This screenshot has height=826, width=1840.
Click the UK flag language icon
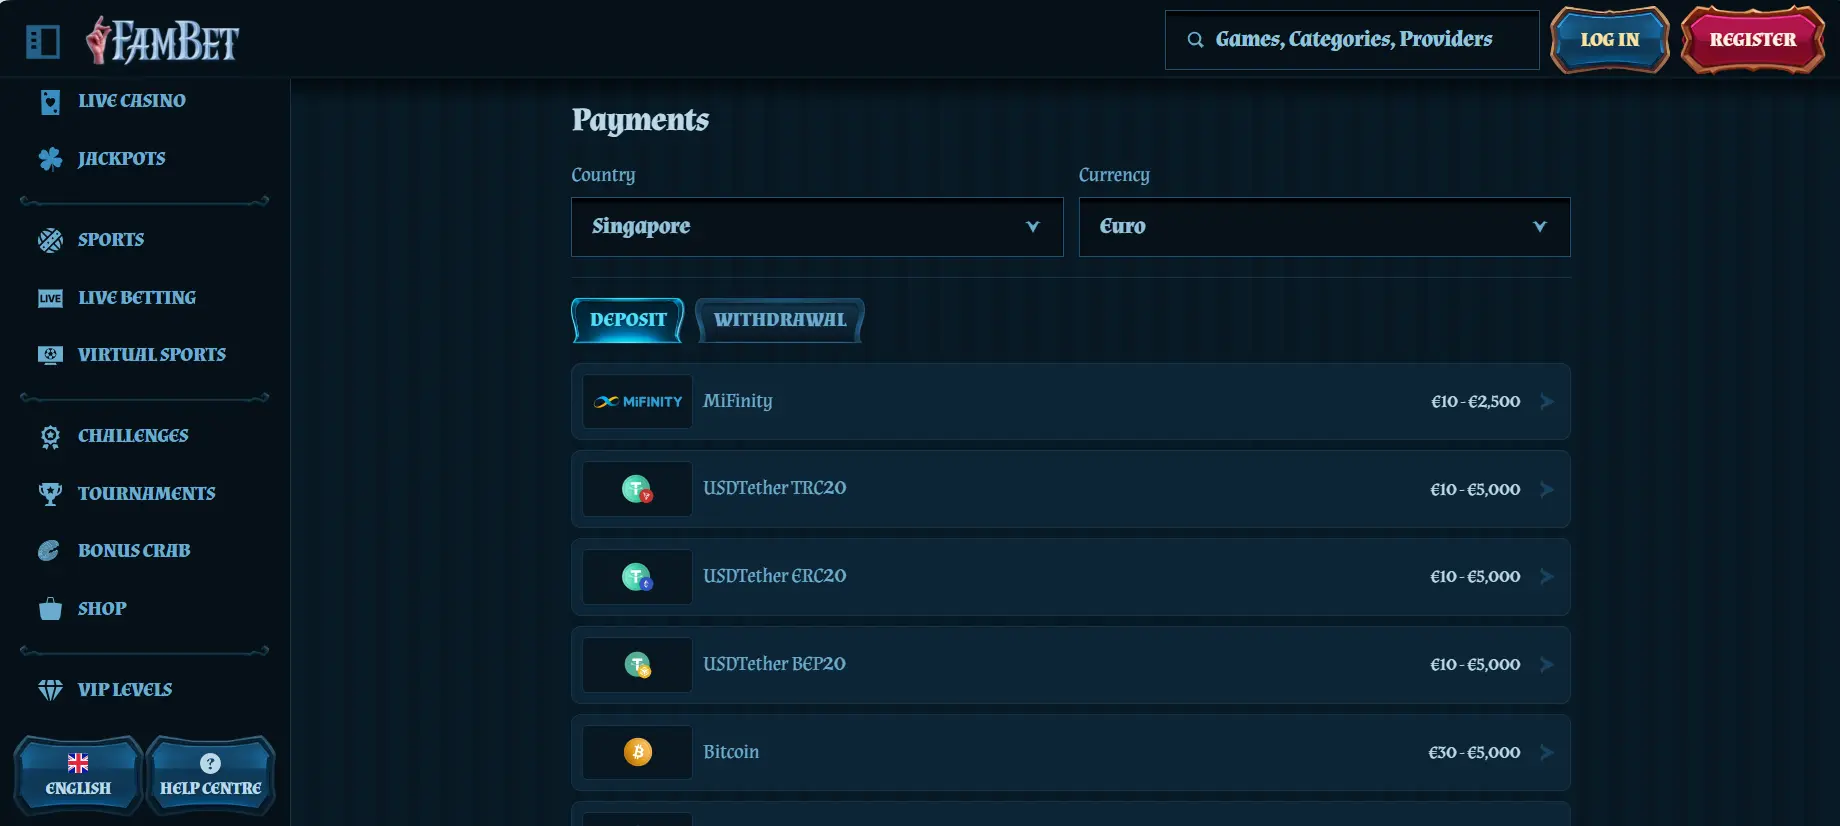[78, 763]
